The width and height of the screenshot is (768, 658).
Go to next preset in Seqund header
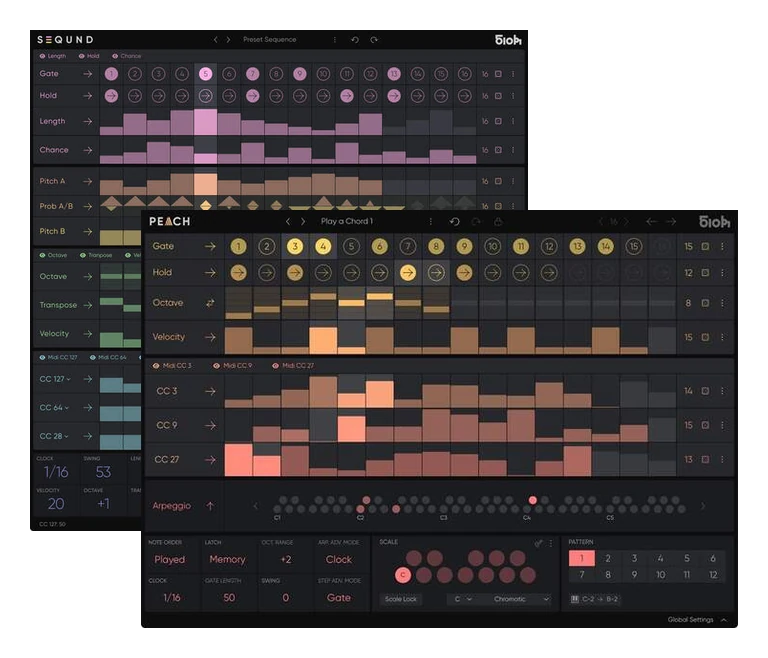pos(228,40)
